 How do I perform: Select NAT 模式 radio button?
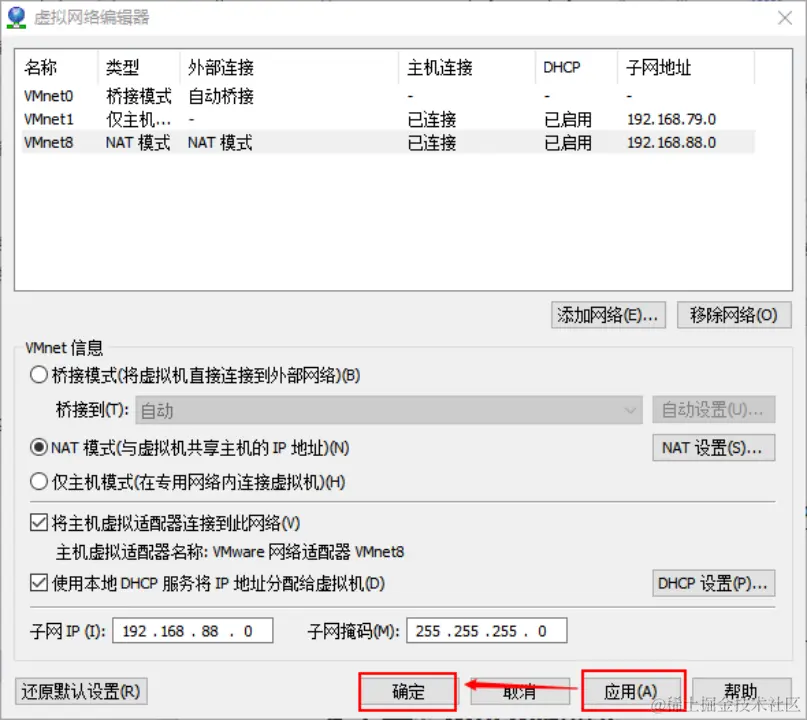tap(39, 448)
